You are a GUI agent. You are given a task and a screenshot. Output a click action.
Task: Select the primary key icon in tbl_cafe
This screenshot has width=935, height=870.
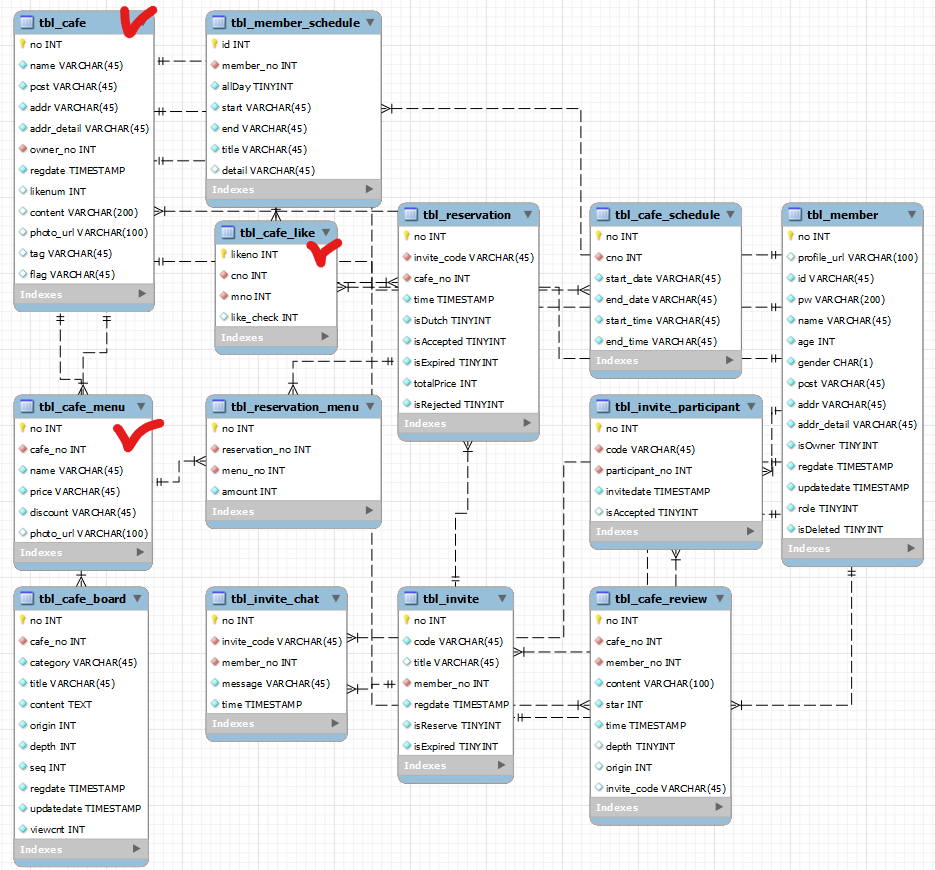coord(22,44)
